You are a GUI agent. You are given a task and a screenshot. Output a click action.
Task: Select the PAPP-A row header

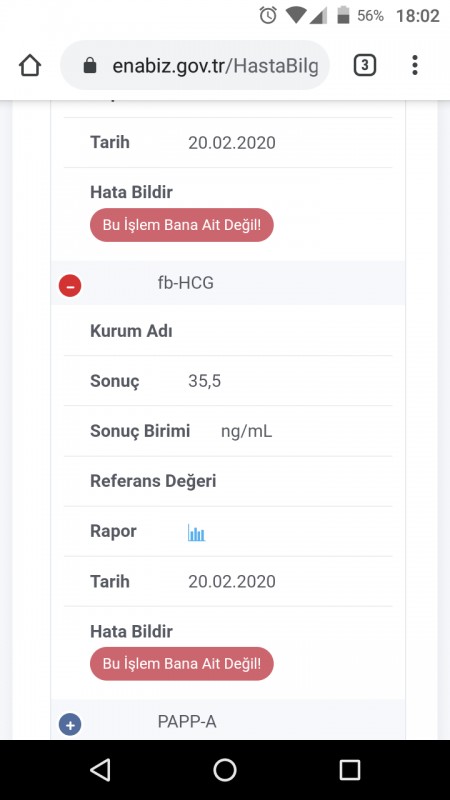[x=228, y=720]
